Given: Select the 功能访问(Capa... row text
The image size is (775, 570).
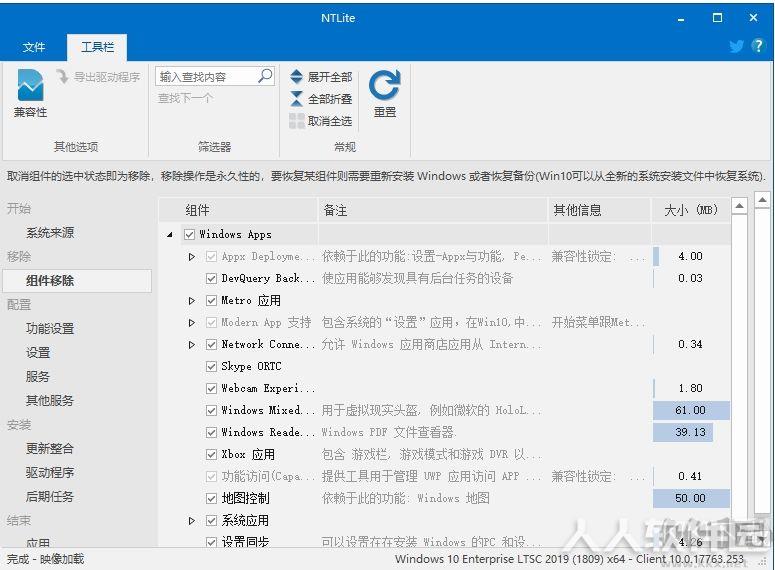Looking at the screenshot, I should click(268, 477).
